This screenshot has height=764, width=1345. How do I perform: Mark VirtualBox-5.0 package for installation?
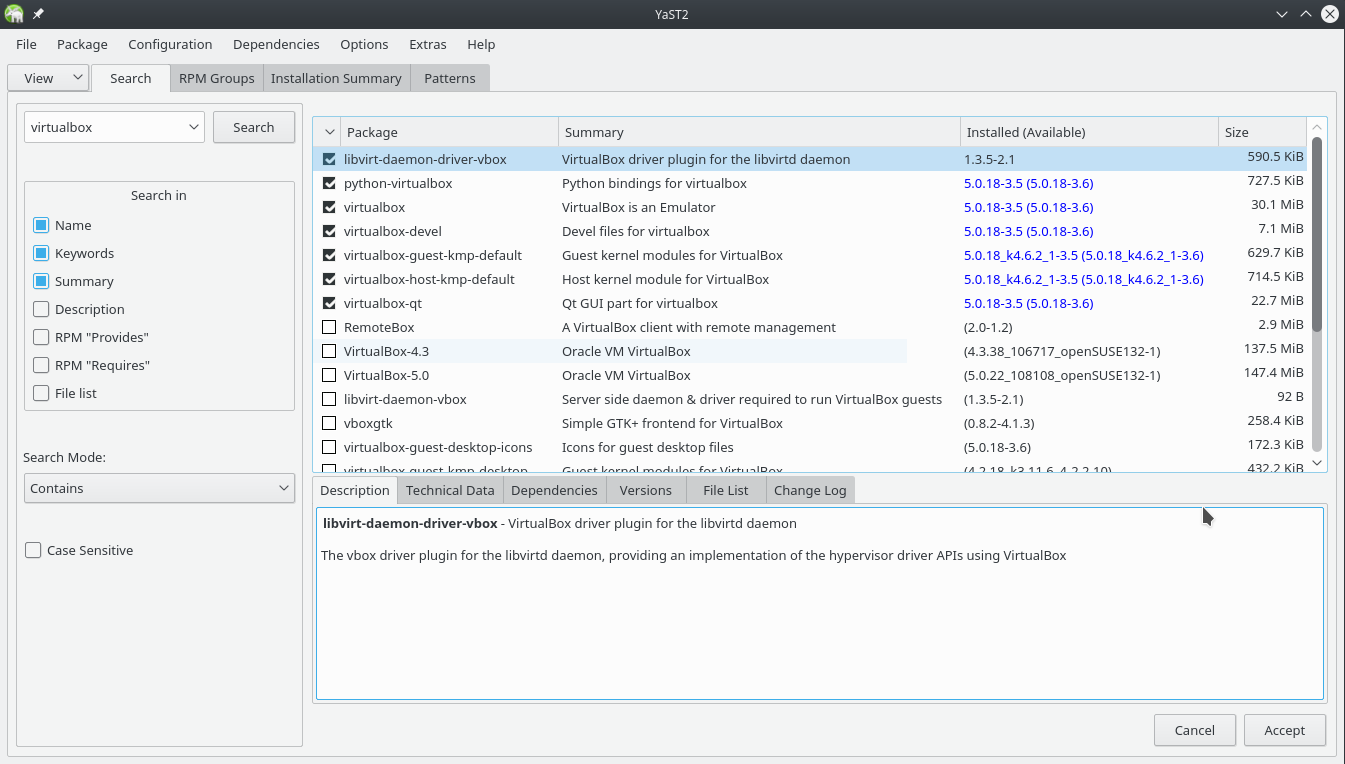click(x=329, y=375)
